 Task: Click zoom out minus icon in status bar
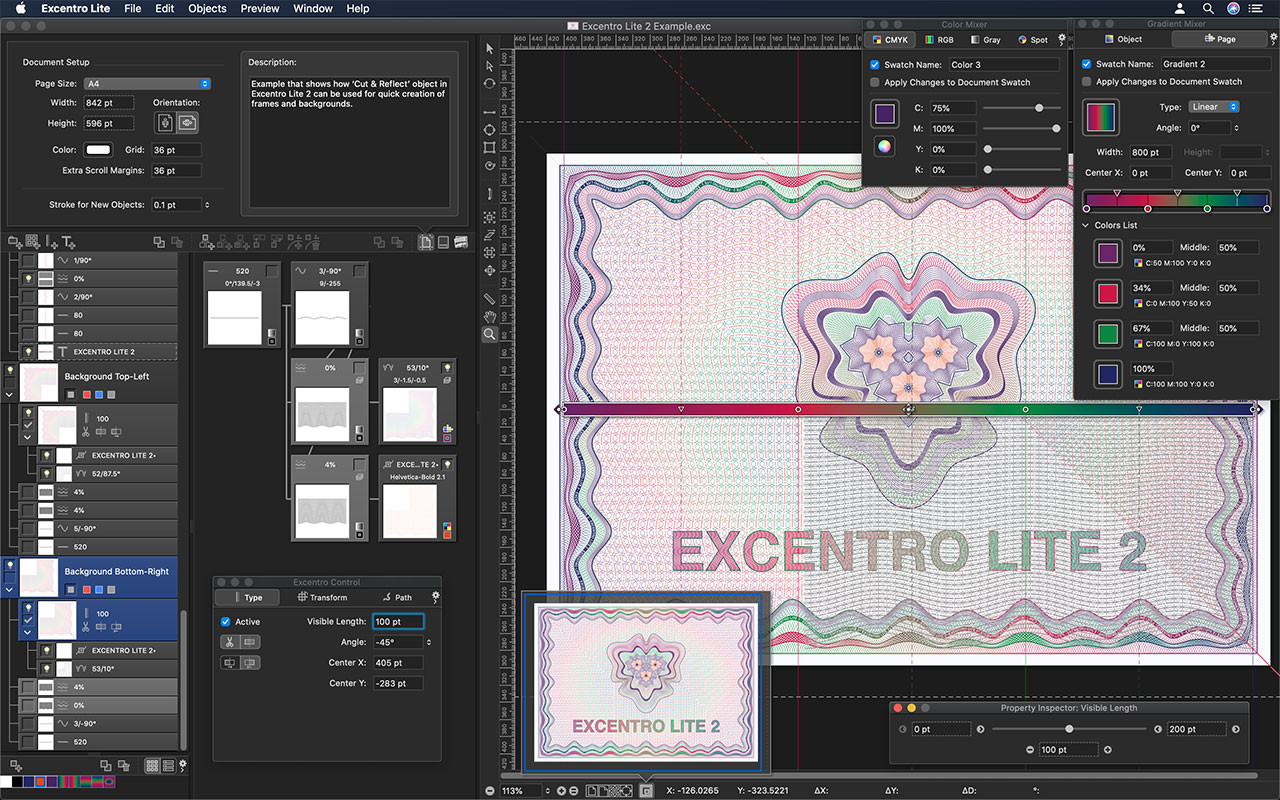coord(490,791)
